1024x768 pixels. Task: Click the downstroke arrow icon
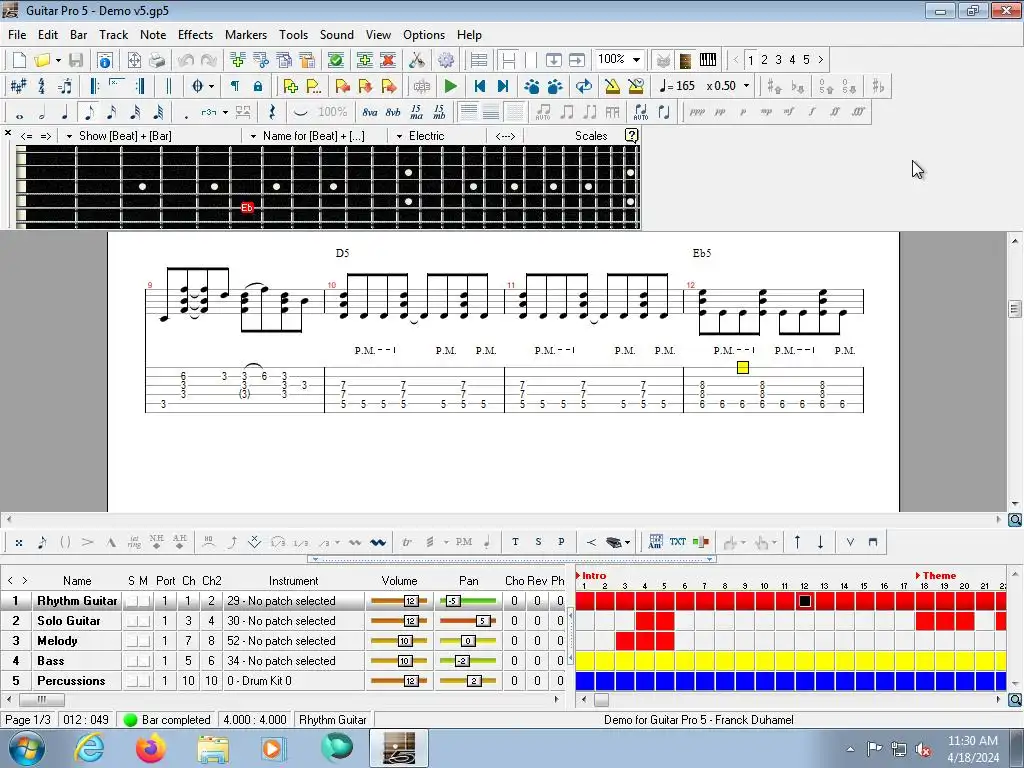820,541
